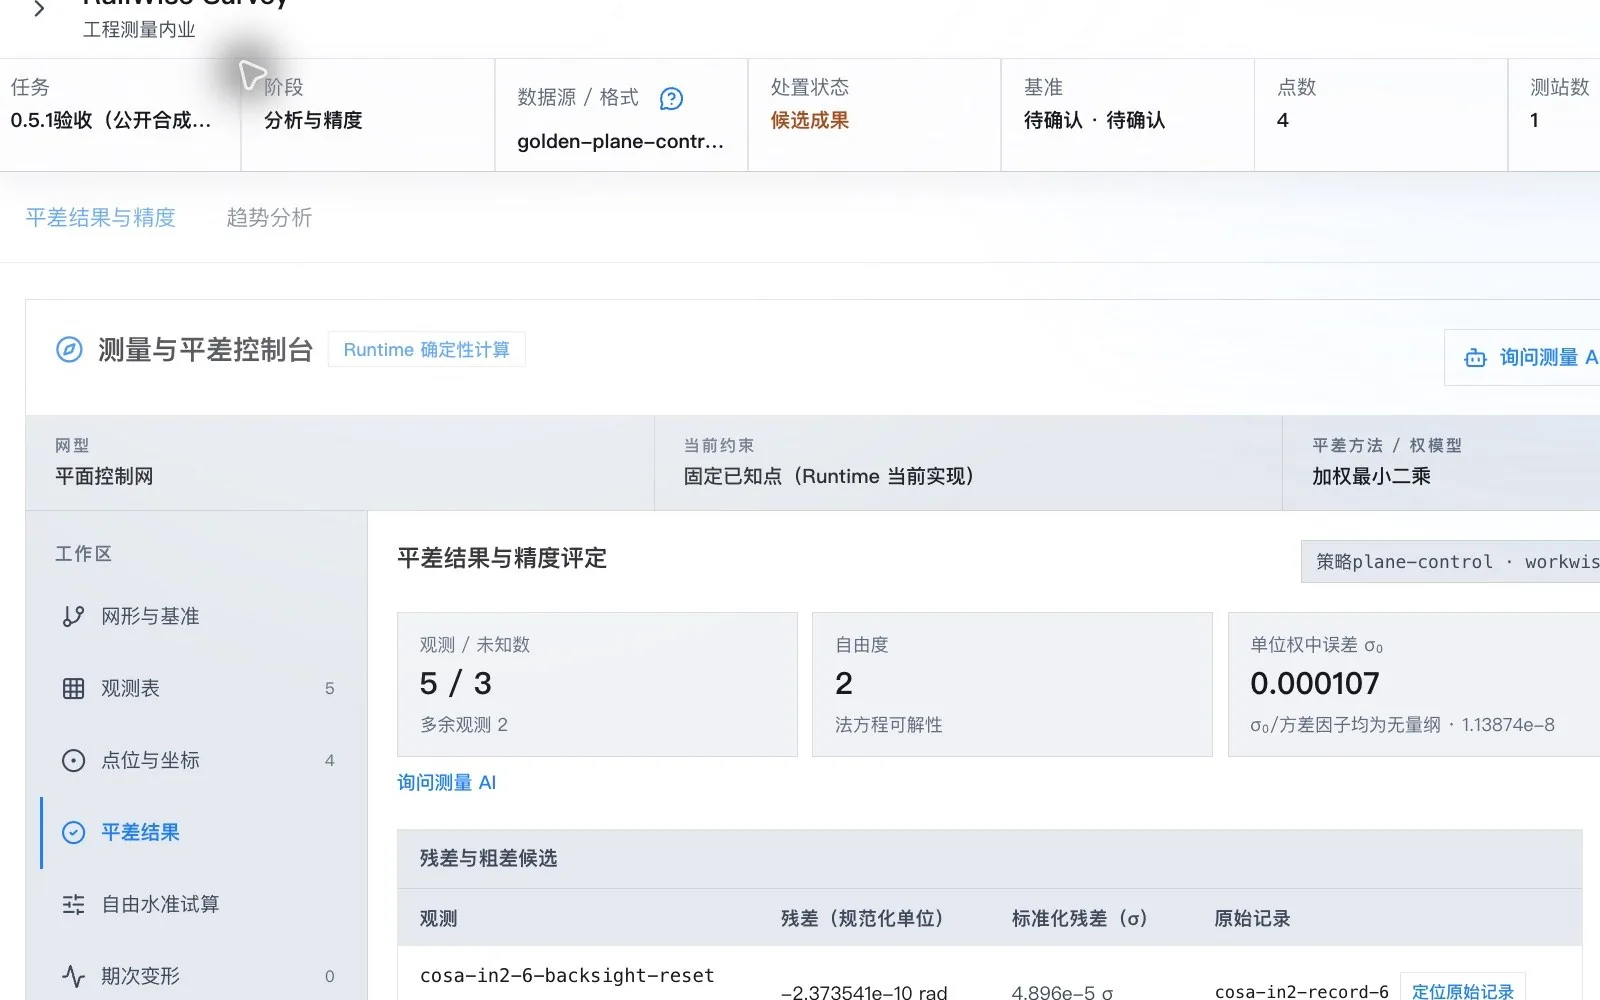
Task: Click the 平差结果与精度评定 heading
Action: [x=502, y=558]
